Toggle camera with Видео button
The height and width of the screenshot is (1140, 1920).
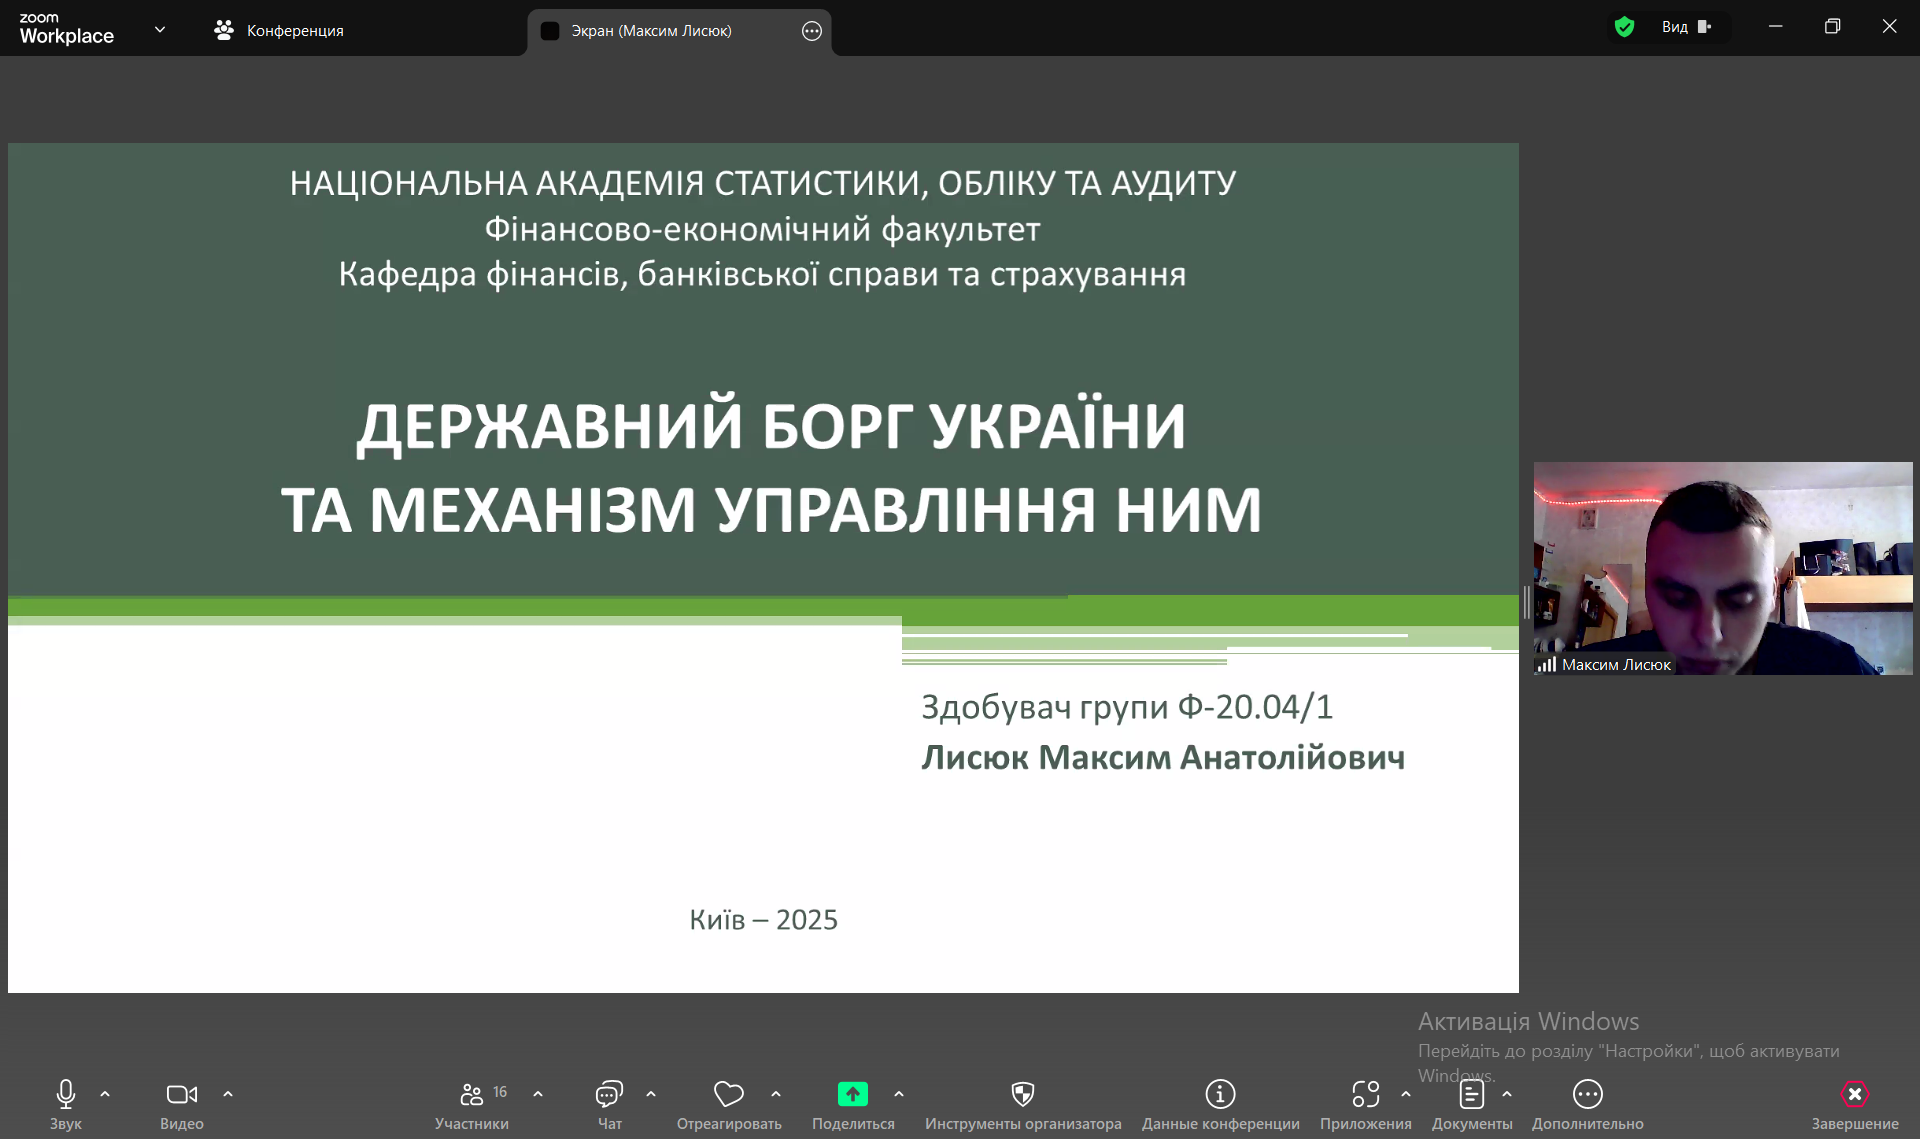click(181, 1095)
